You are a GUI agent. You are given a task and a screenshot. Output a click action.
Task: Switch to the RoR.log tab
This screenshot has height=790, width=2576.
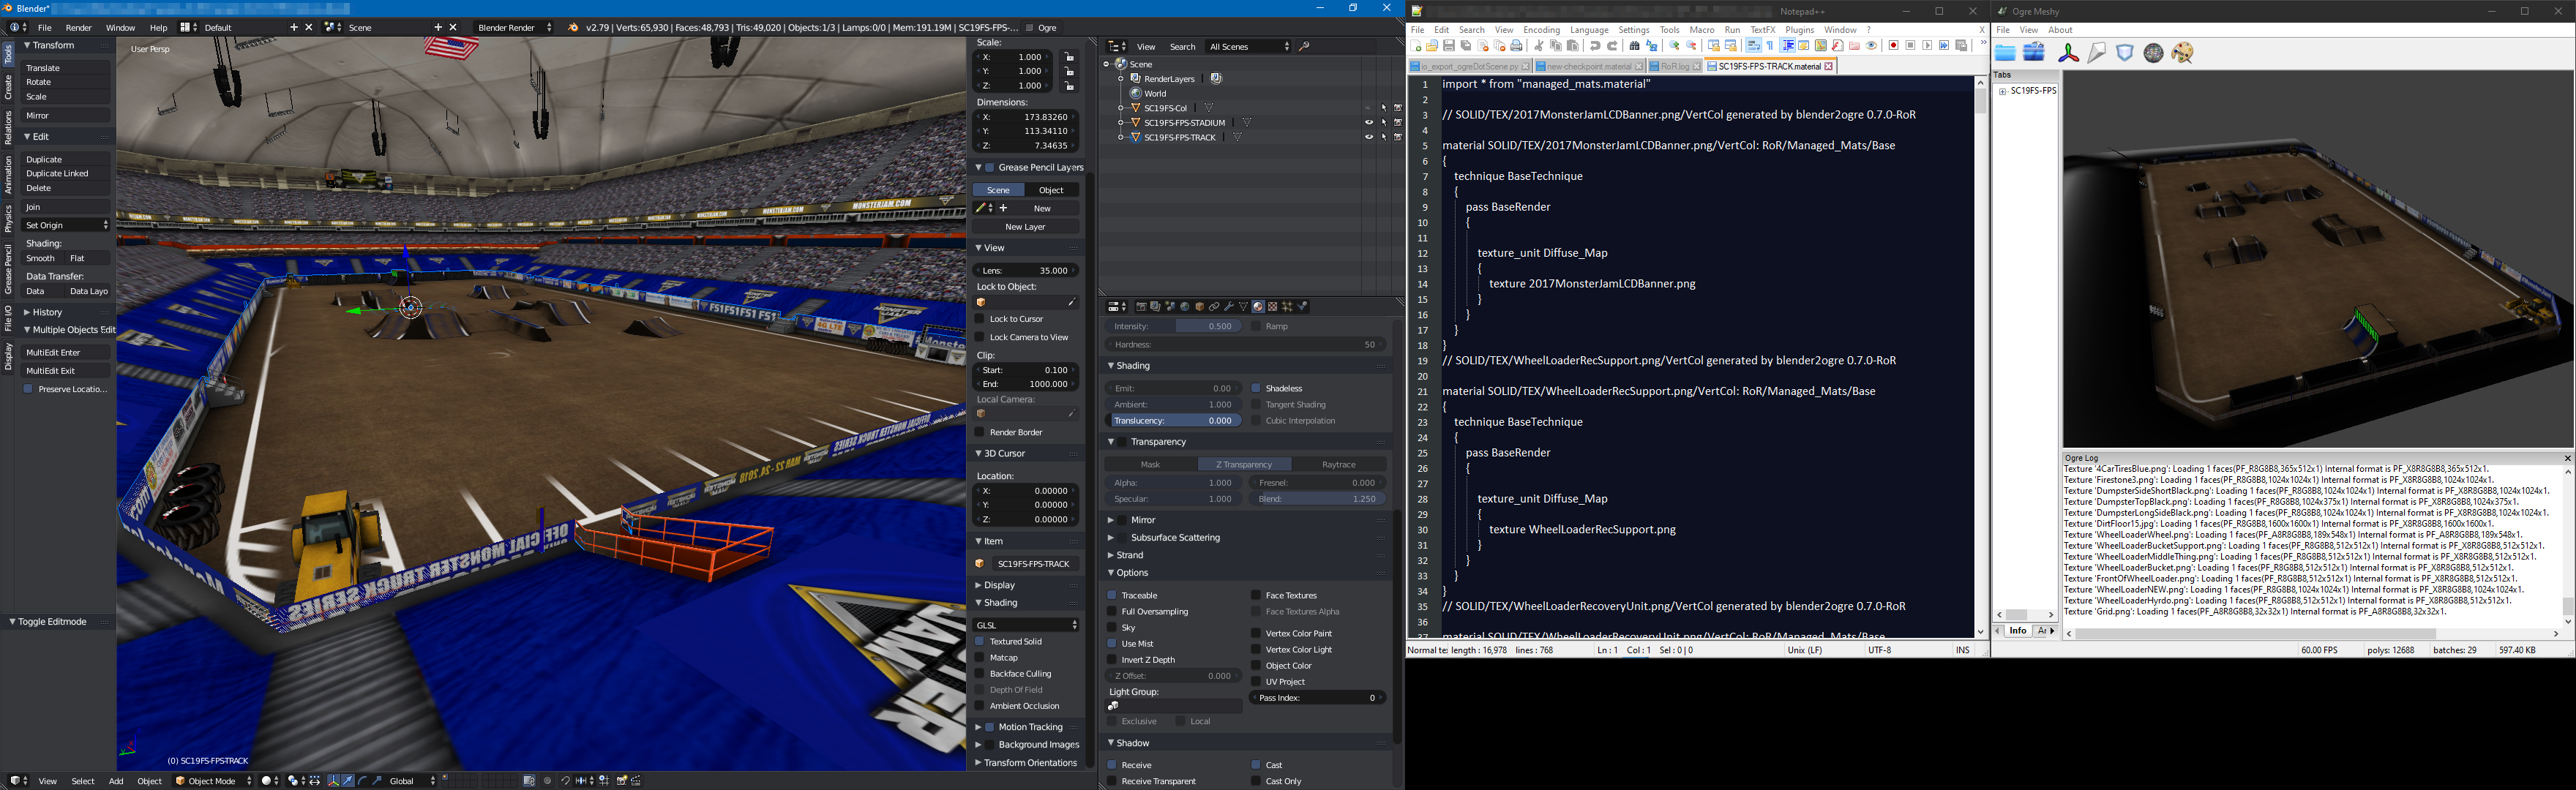tap(1675, 66)
